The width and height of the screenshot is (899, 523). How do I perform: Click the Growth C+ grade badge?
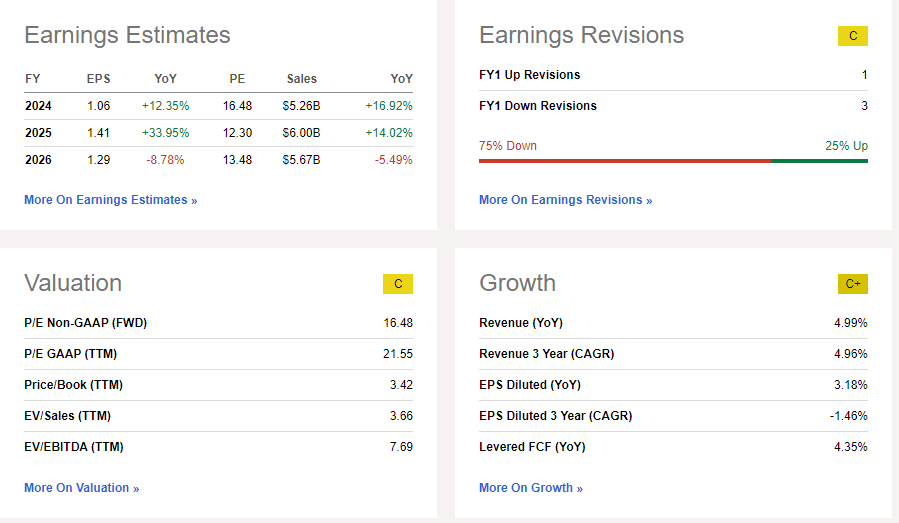coord(852,284)
